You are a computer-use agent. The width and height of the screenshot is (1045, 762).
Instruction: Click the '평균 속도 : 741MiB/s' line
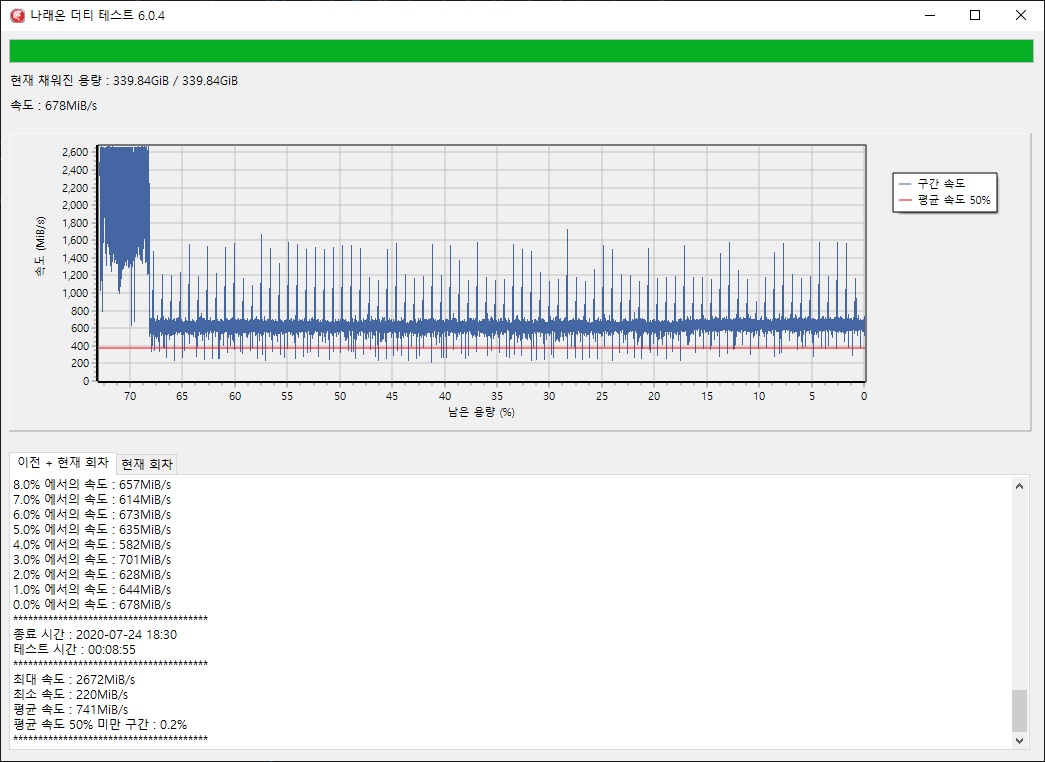pos(71,709)
